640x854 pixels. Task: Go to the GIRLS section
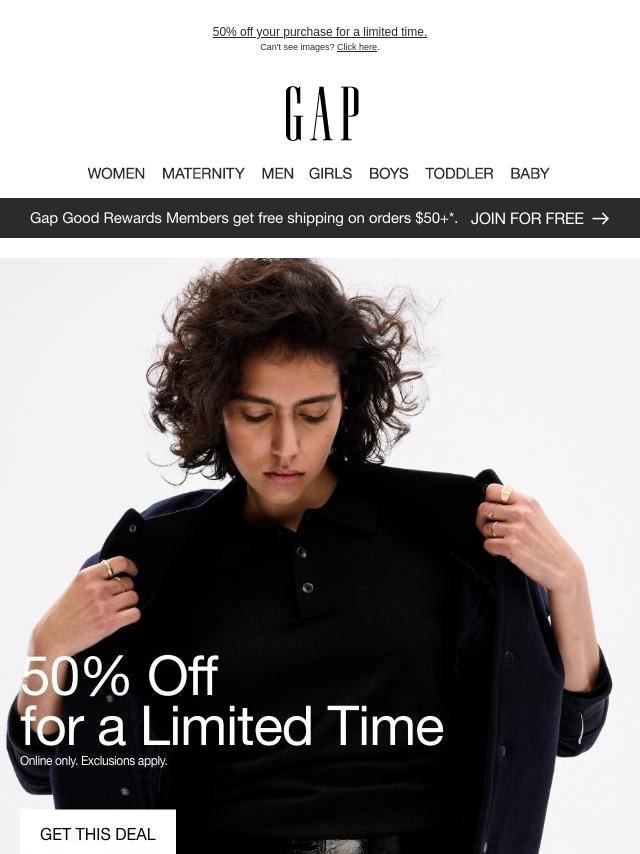point(330,173)
